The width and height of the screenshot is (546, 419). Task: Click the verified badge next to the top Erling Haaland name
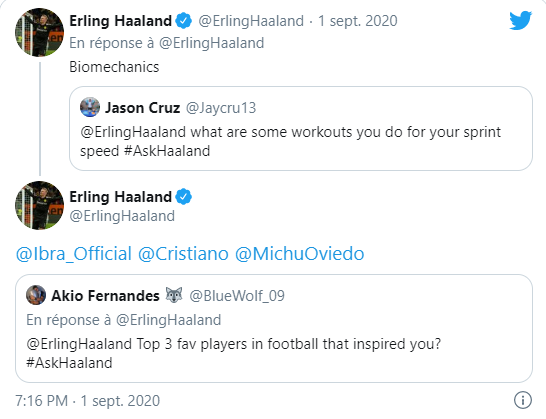point(184,21)
